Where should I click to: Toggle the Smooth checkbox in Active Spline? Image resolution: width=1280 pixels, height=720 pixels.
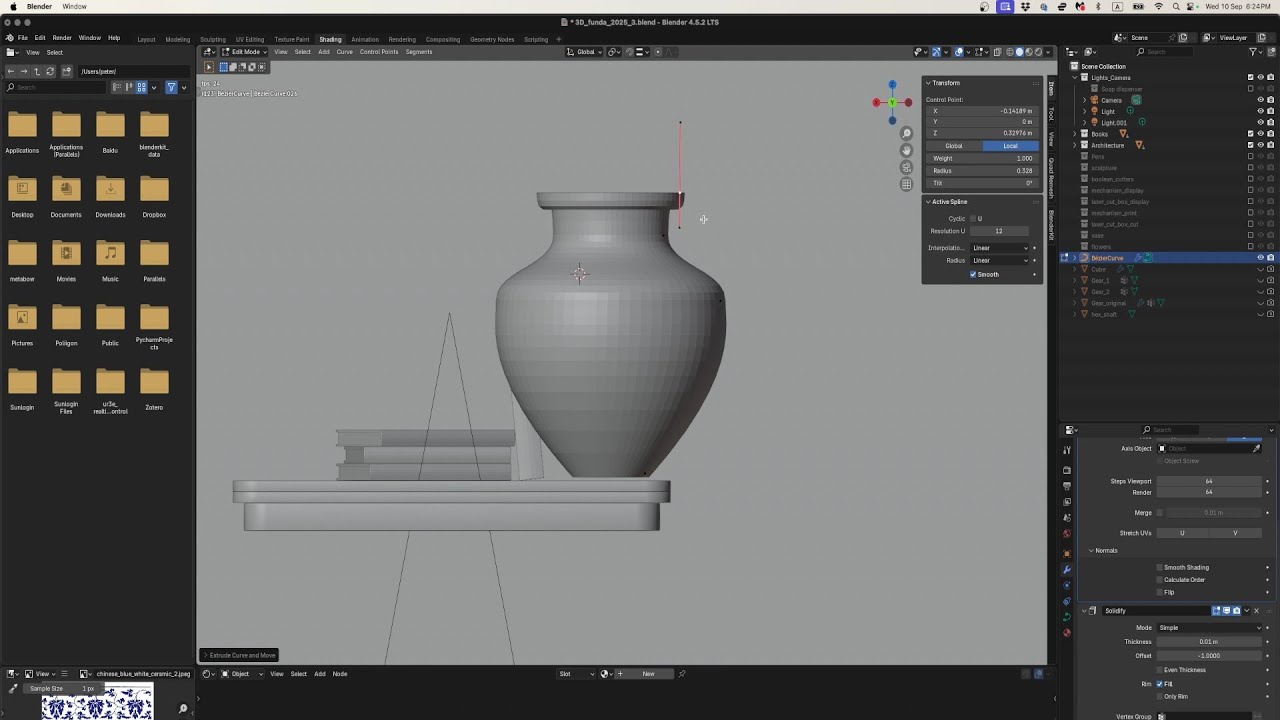(972, 274)
